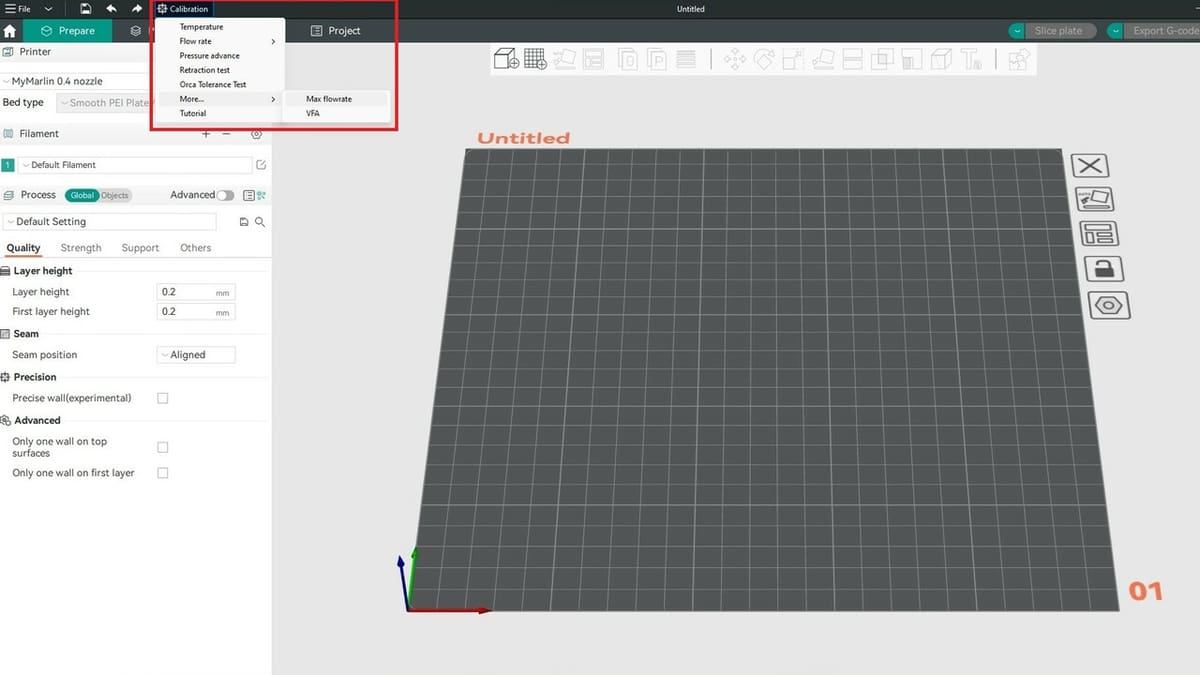This screenshot has width=1200, height=675.
Task: Search process settings with the magnifier icon
Action: click(260, 222)
